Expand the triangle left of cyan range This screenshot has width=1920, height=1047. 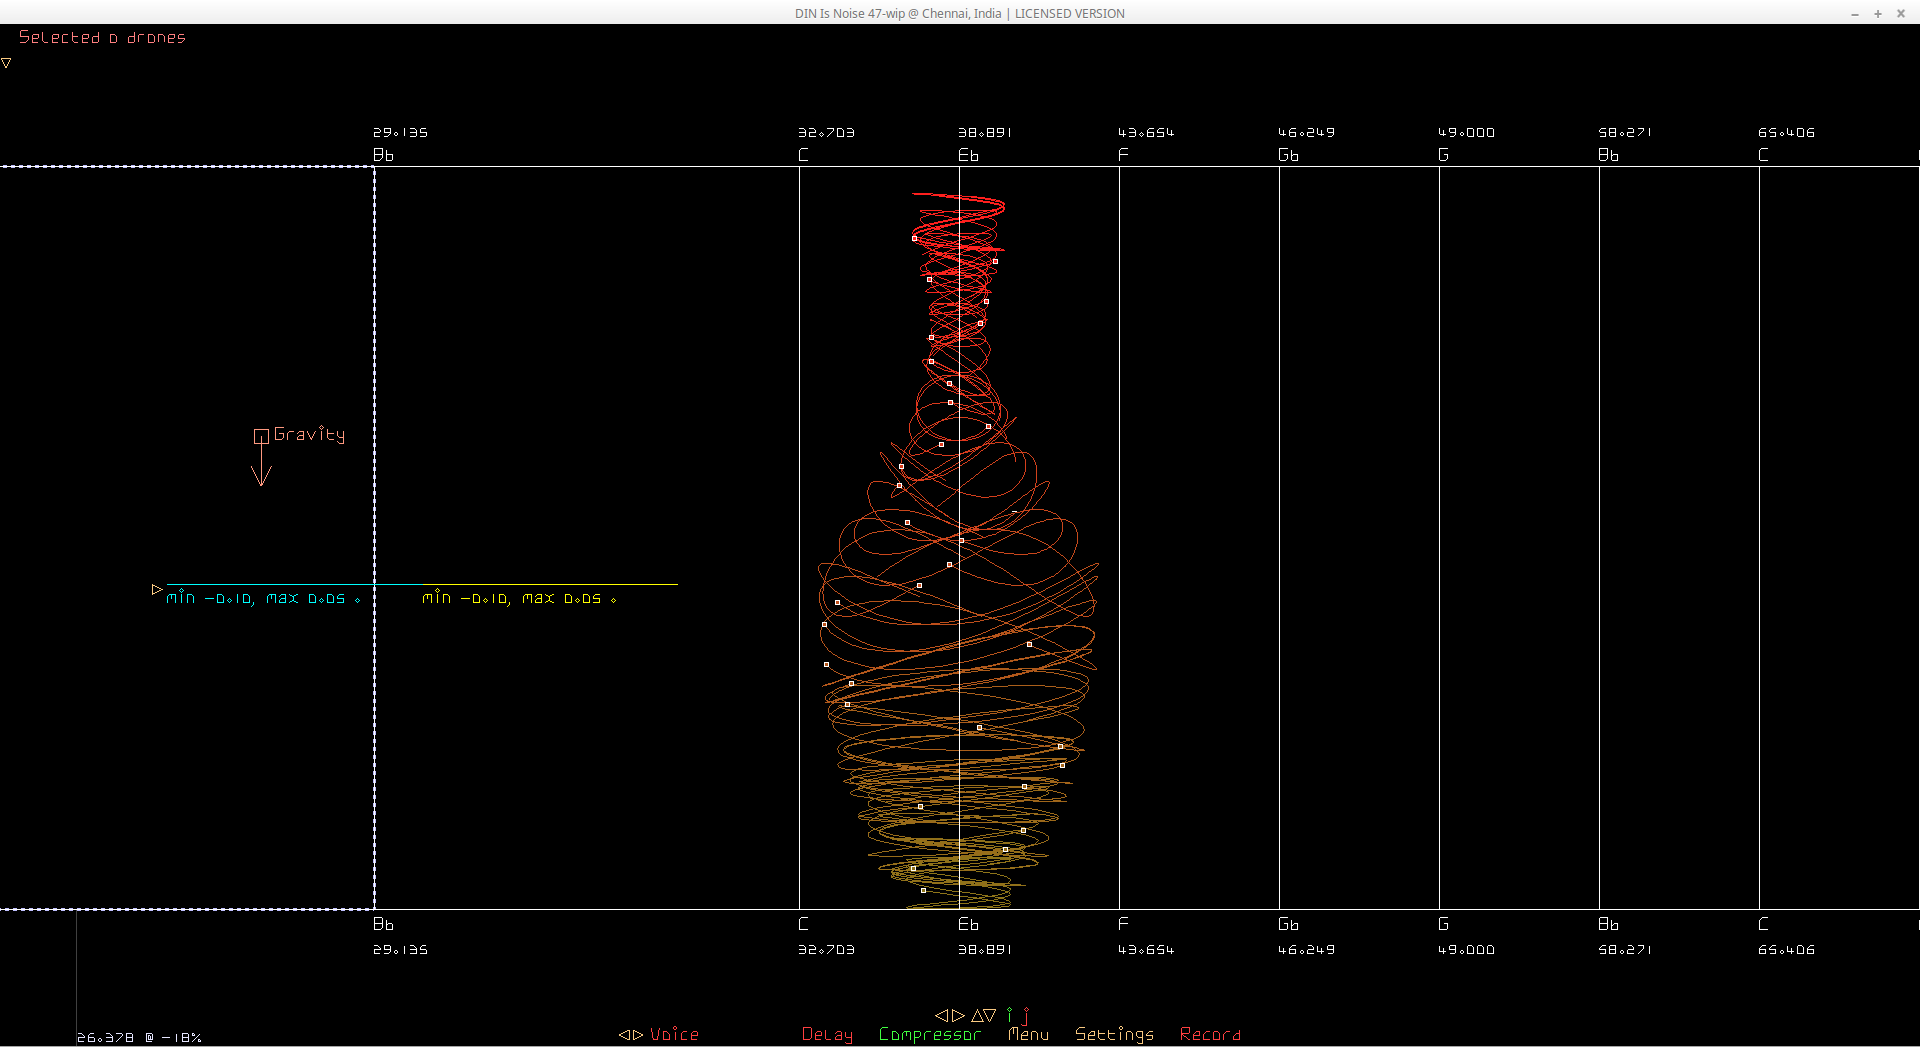coord(157,590)
